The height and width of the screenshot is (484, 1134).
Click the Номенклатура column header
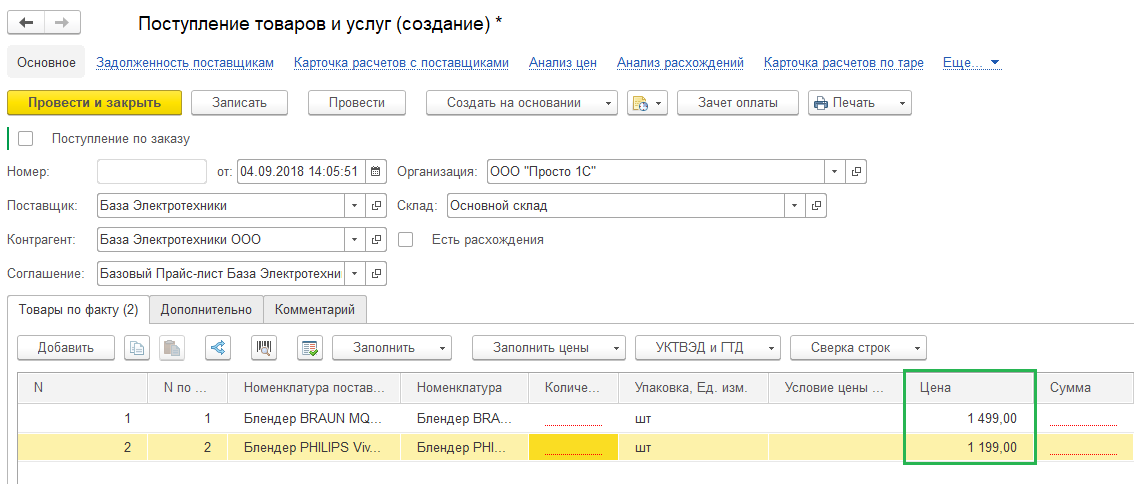[x=464, y=388]
